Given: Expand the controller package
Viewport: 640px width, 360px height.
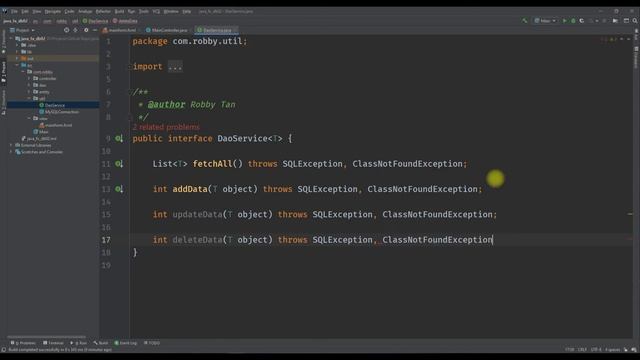Looking at the screenshot, I should click(x=29, y=78).
